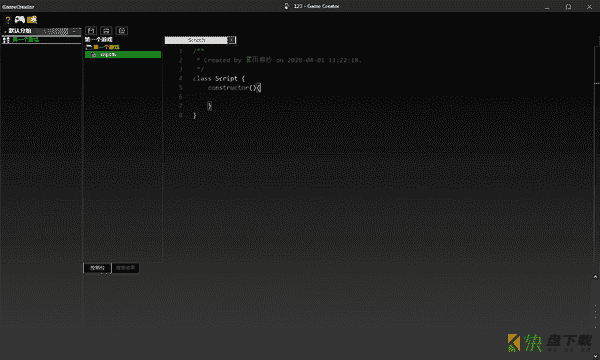600x360 pixels.
Task: Click the 'class Script {' code line
Action: [x=218, y=78]
